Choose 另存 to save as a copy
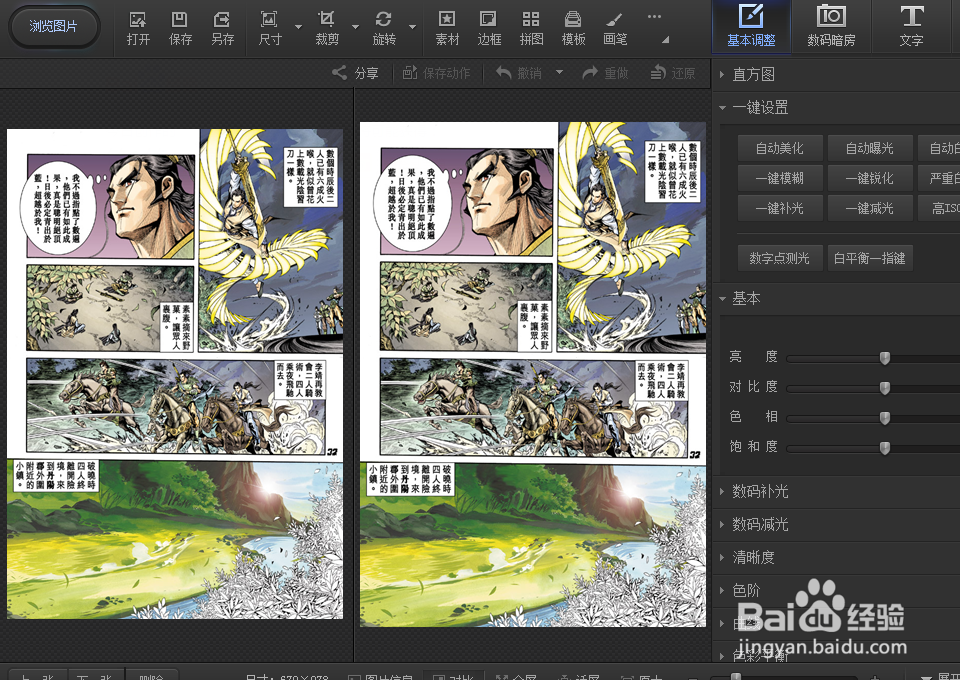 (222, 28)
